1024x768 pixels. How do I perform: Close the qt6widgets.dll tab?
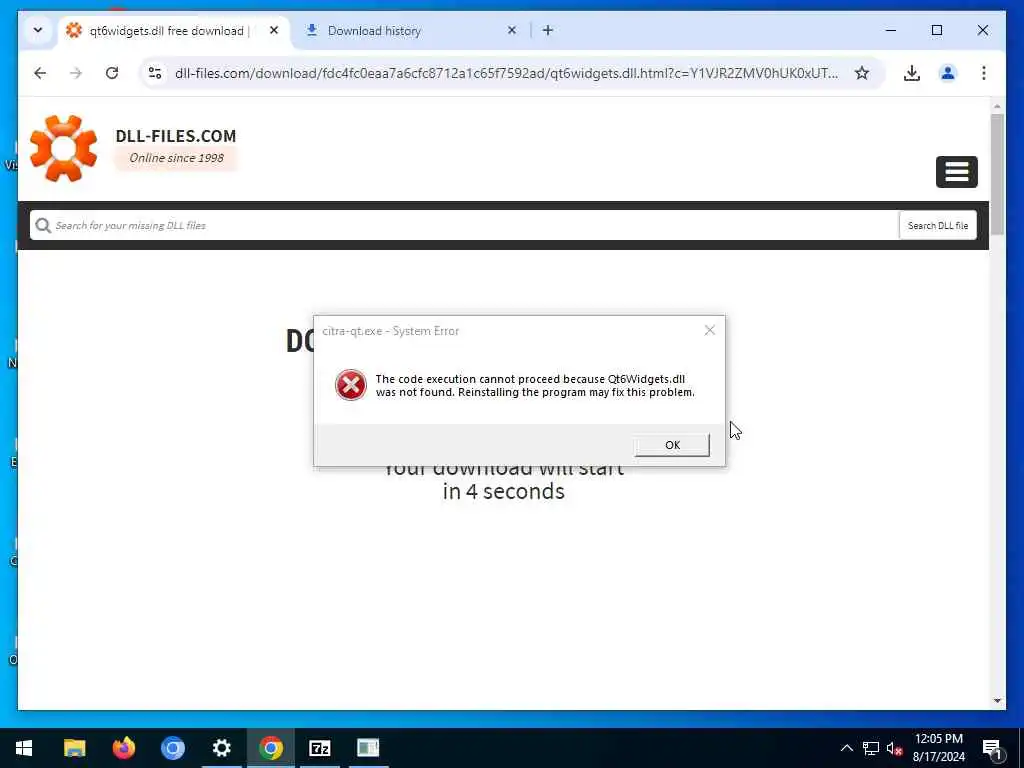(274, 30)
